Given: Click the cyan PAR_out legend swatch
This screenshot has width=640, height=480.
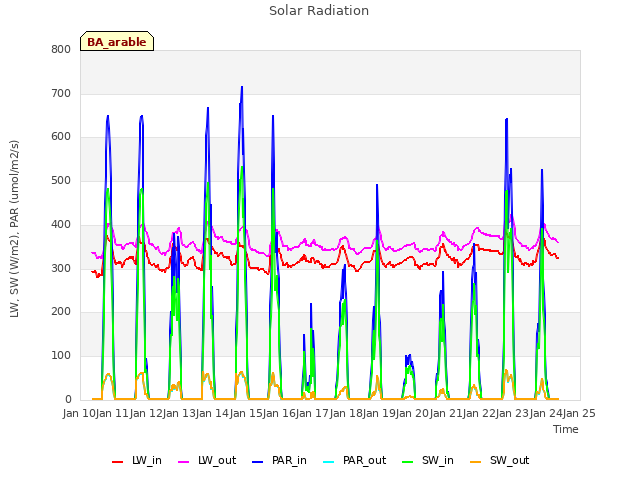Looking at the screenshot, I should pos(329,462).
